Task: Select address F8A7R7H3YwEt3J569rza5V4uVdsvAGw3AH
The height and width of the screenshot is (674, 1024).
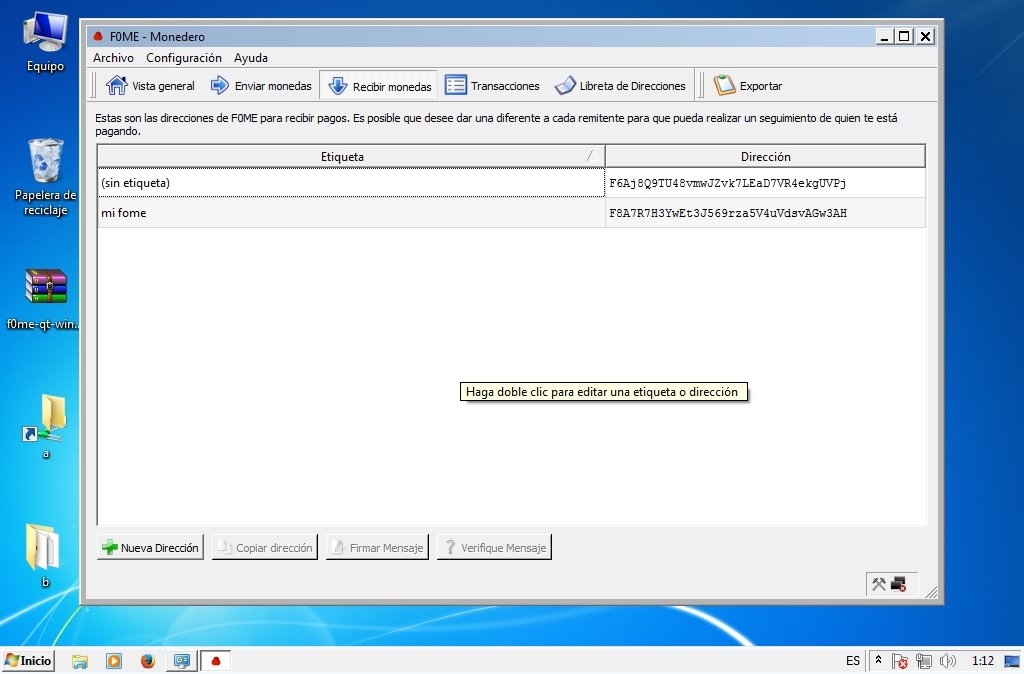Action: [x=765, y=213]
